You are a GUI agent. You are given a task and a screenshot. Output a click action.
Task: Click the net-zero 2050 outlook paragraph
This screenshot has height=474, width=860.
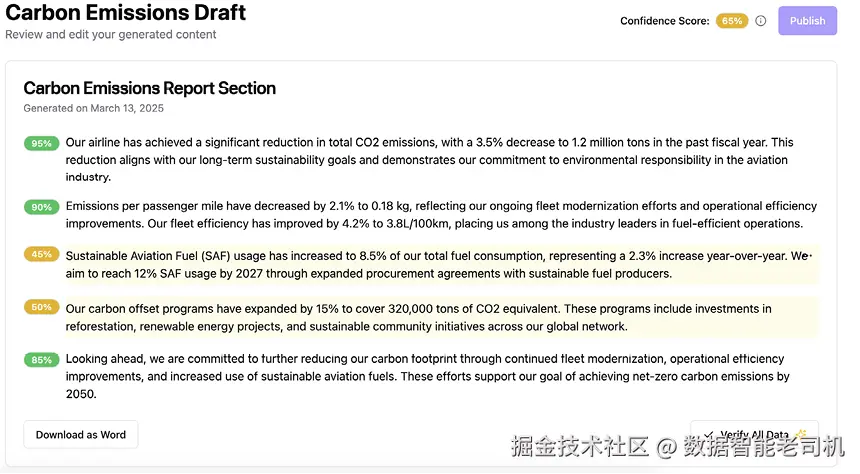[427, 376]
